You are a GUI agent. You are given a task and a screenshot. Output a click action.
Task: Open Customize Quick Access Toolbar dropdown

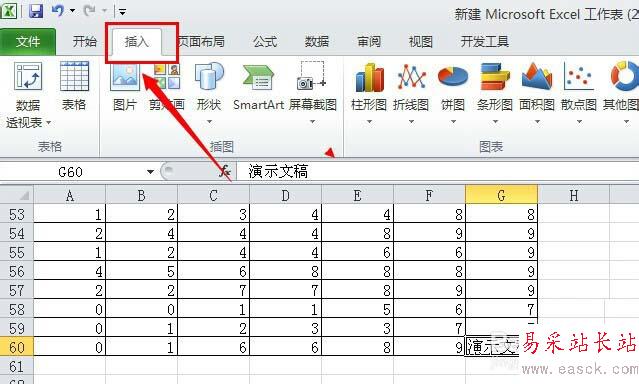point(122,11)
